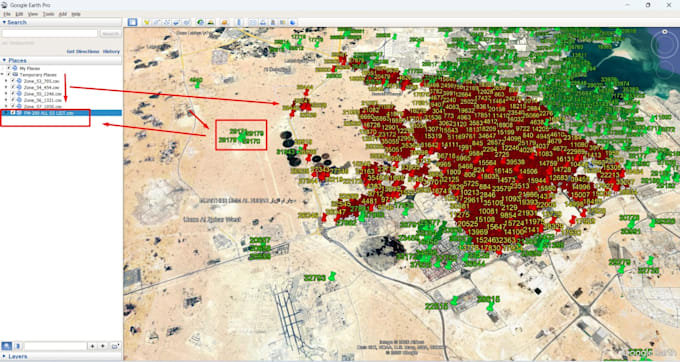Expand the Layers panel header
The width and height of the screenshot is (680, 362).
(61, 356)
